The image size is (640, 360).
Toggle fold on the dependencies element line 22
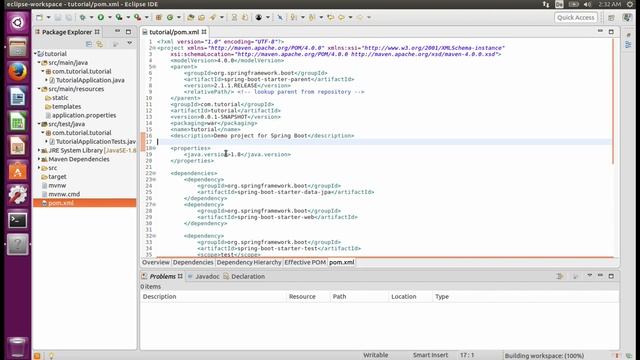[154, 173]
